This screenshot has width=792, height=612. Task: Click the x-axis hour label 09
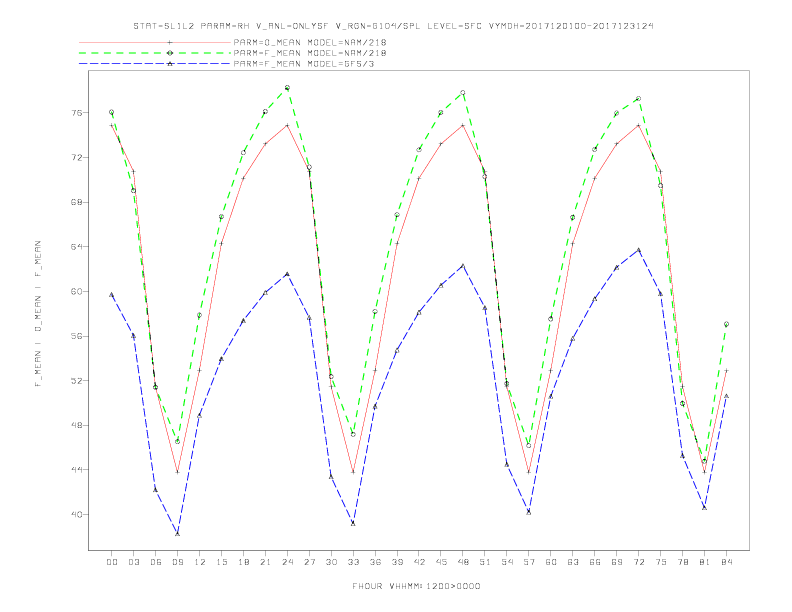pos(177,562)
